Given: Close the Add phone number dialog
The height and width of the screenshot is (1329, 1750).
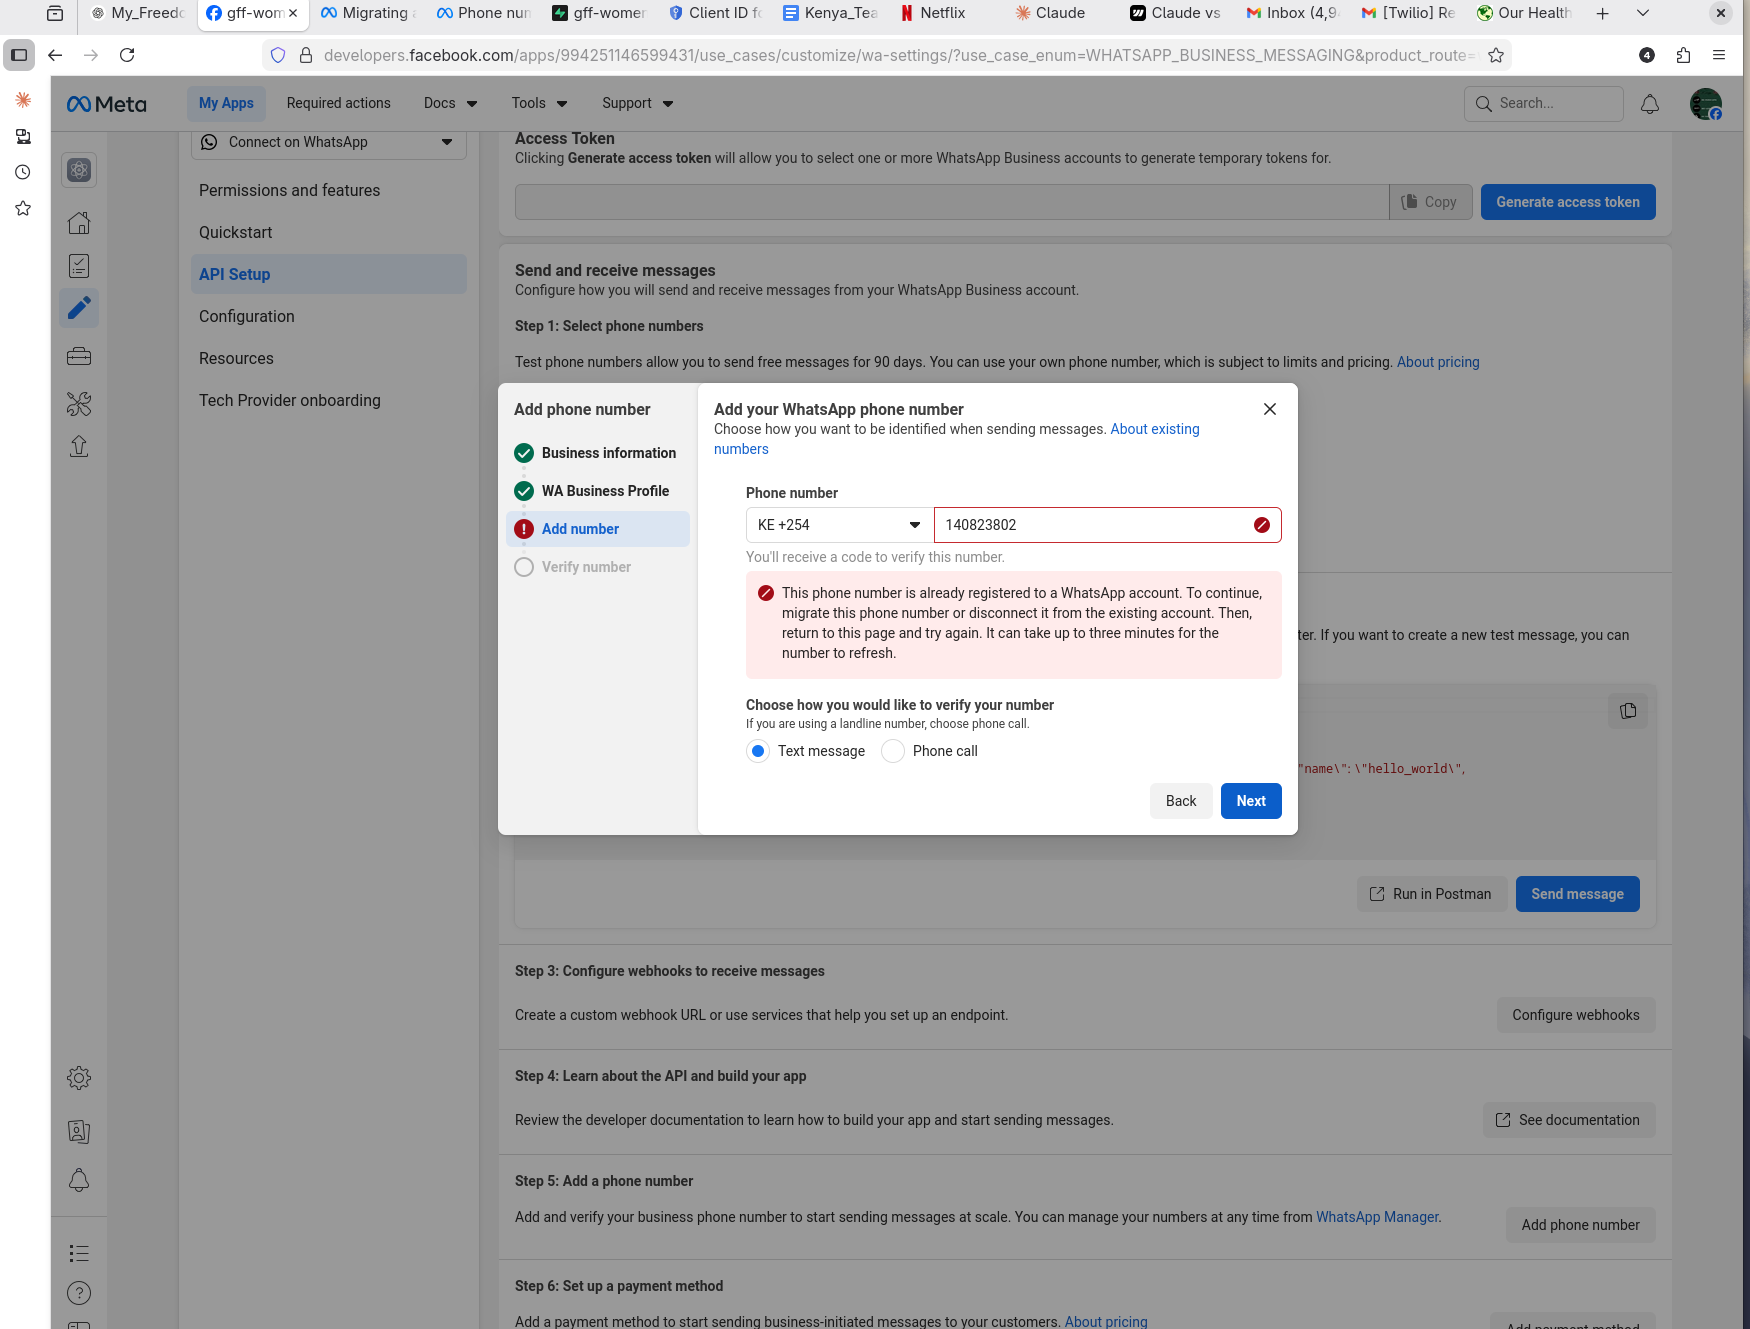Looking at the screenshot, I should 1269,409.
